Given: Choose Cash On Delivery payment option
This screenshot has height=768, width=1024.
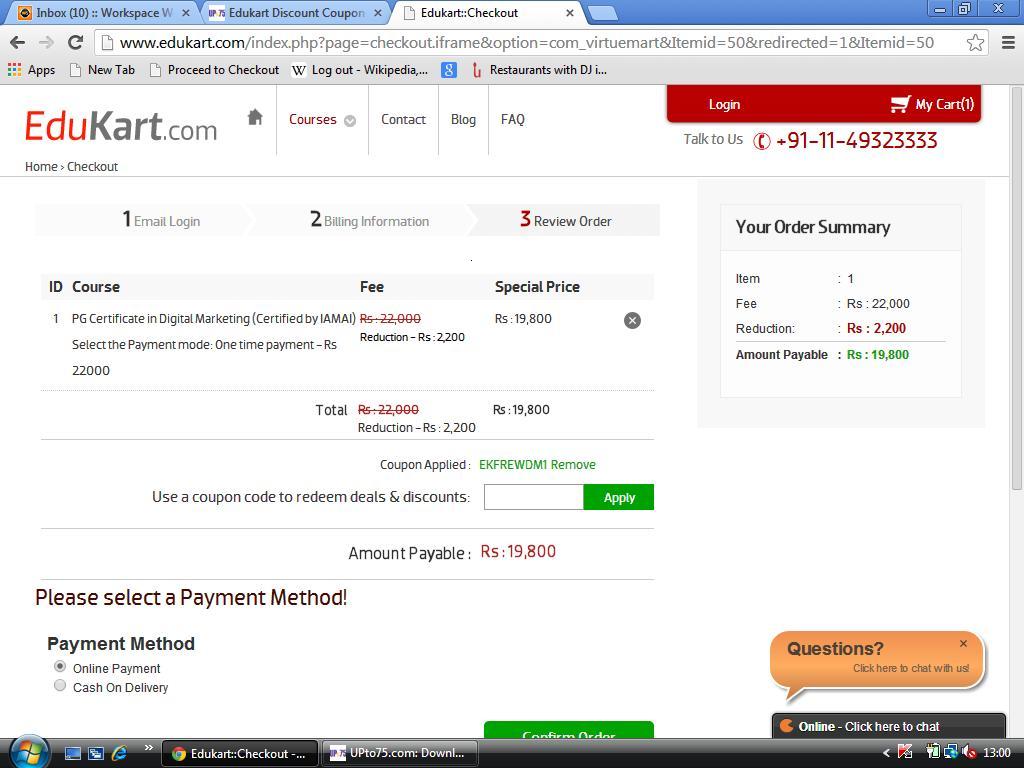Looking at the screenshot, I should [60, 686].
